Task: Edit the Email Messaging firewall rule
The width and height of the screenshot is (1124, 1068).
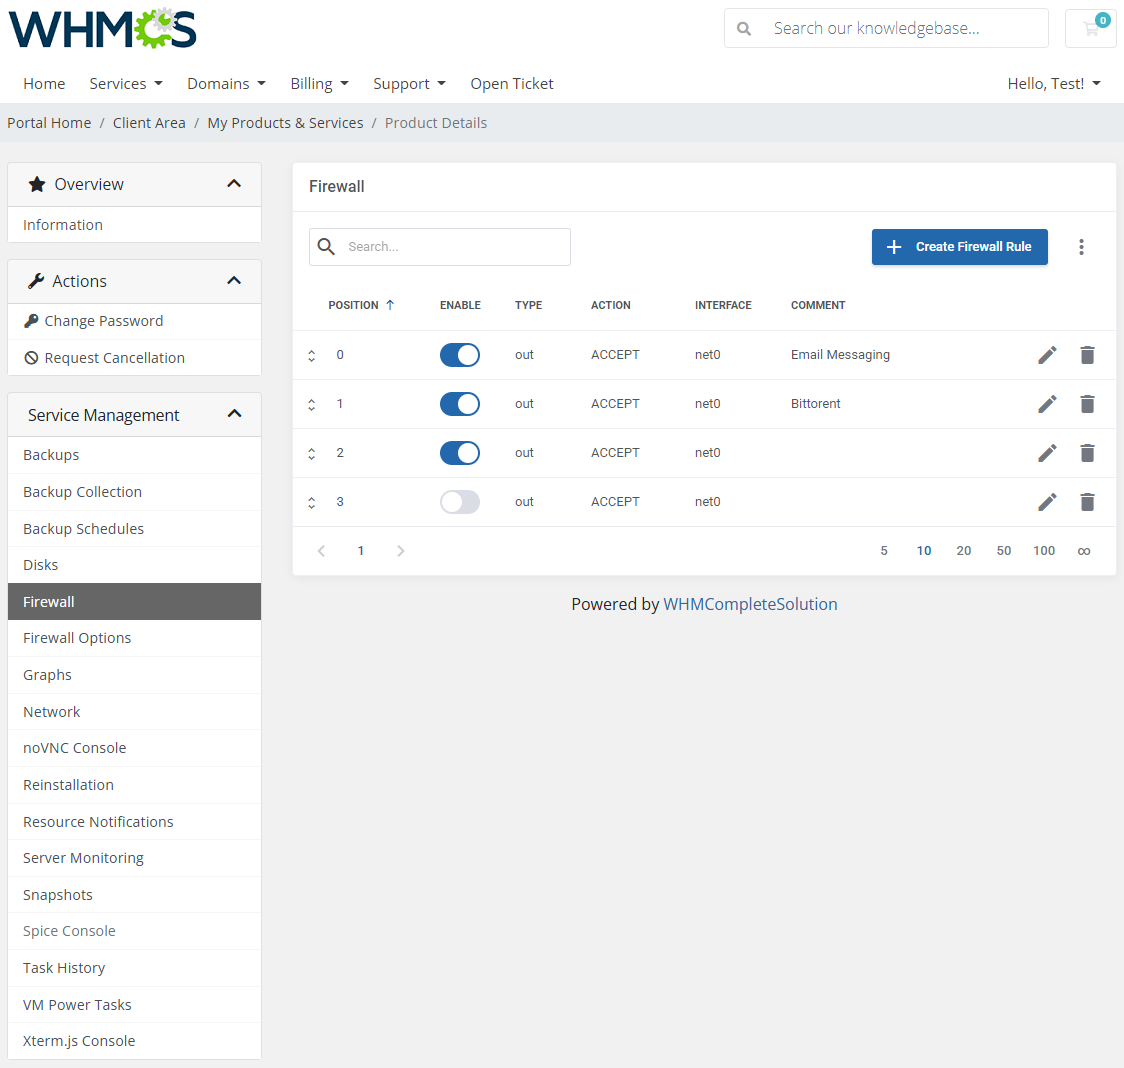Action: (1047, 354)
